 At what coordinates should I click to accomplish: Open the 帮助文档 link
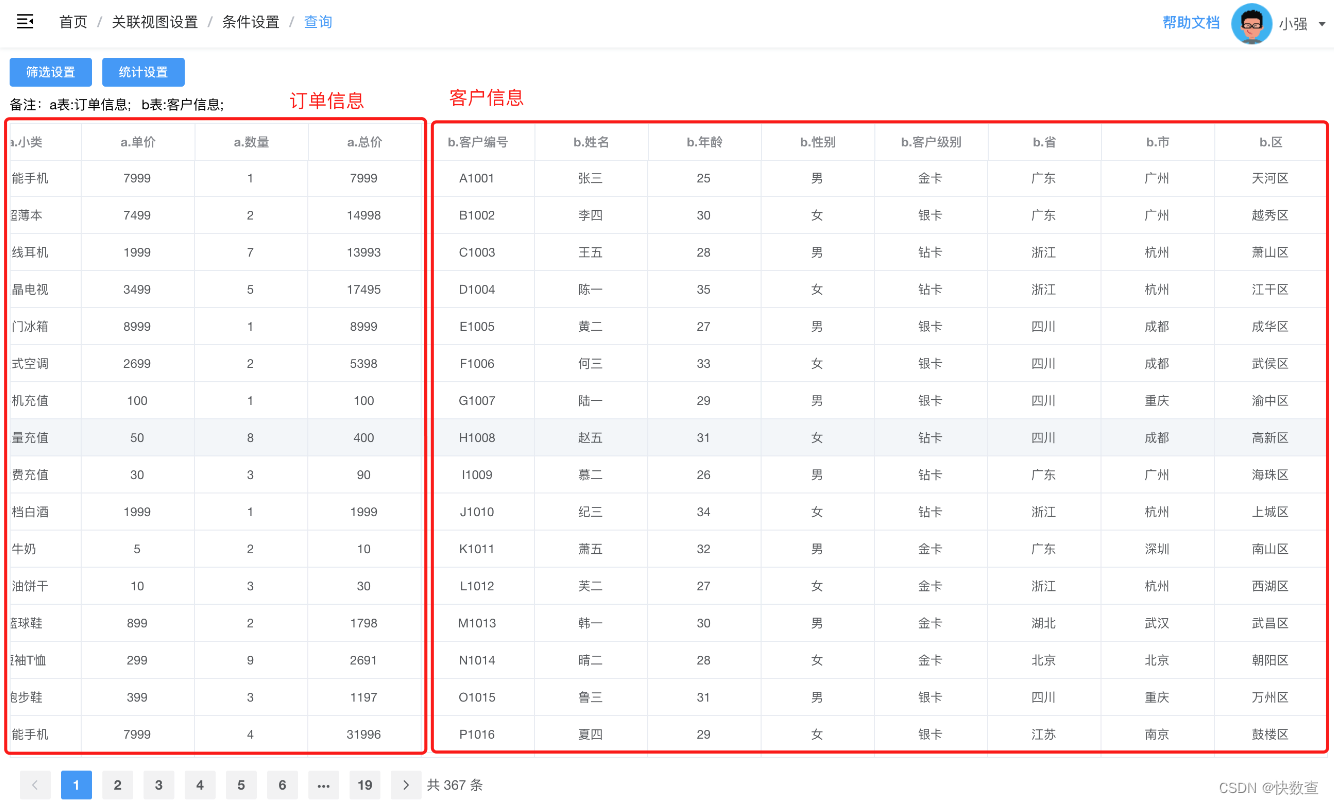pyautogui.click(x=1191, y=22)
